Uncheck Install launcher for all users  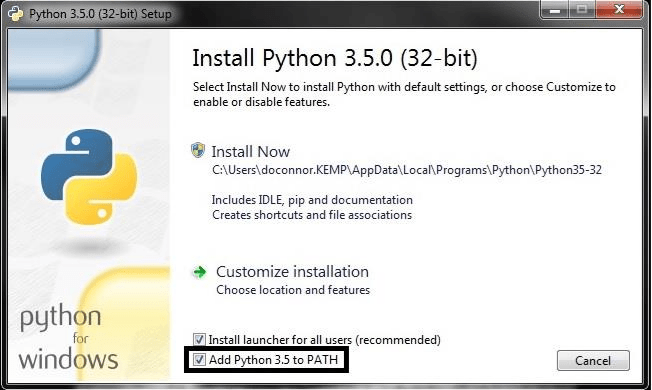(x=199, y=339)
